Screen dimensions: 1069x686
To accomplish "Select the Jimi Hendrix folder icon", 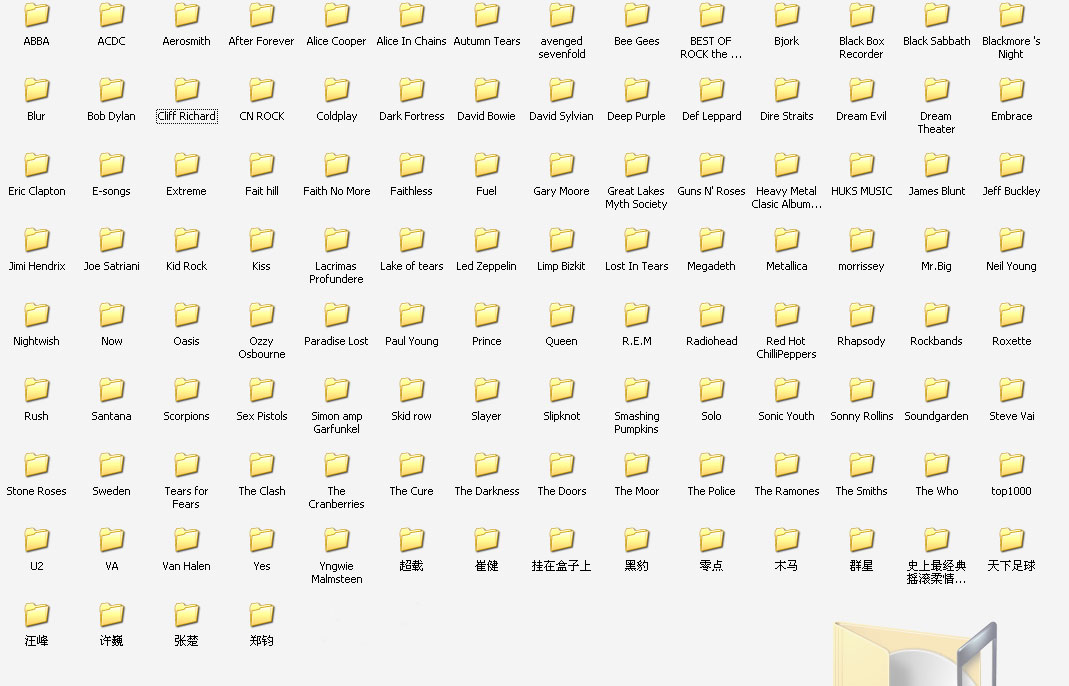I will point(37,239).
